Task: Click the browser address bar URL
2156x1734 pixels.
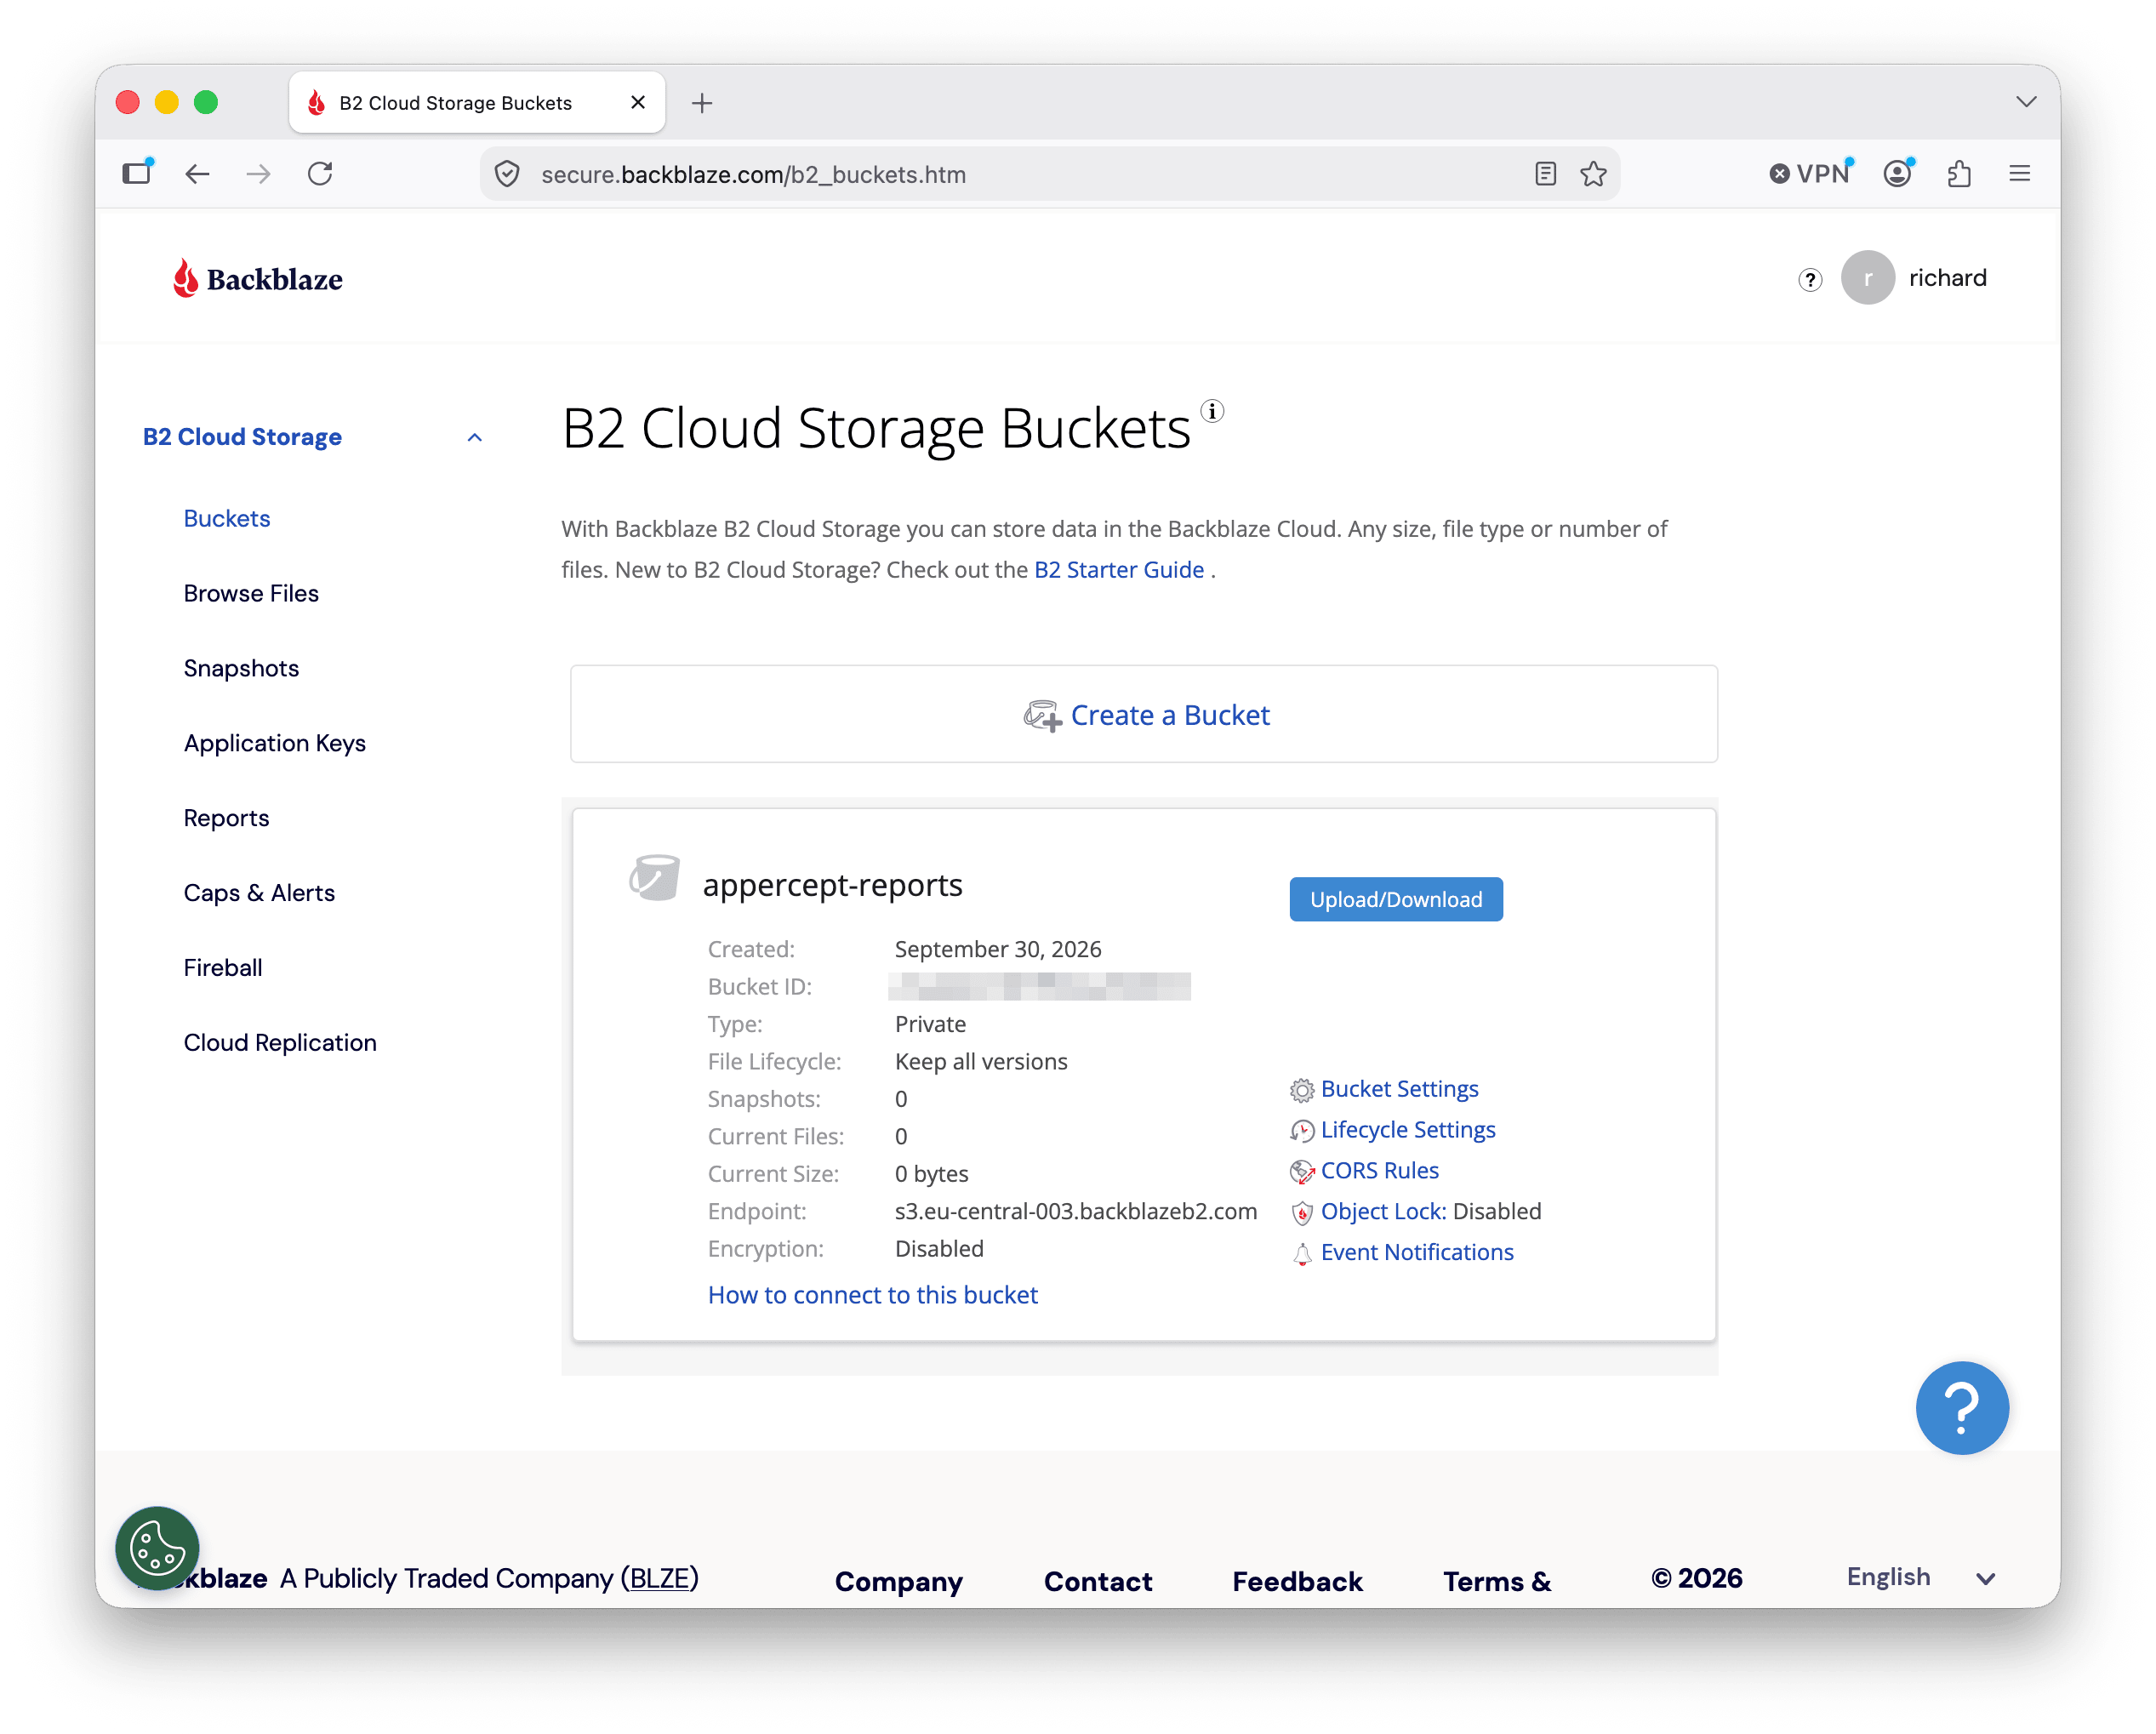Action: tap(754, 174)
